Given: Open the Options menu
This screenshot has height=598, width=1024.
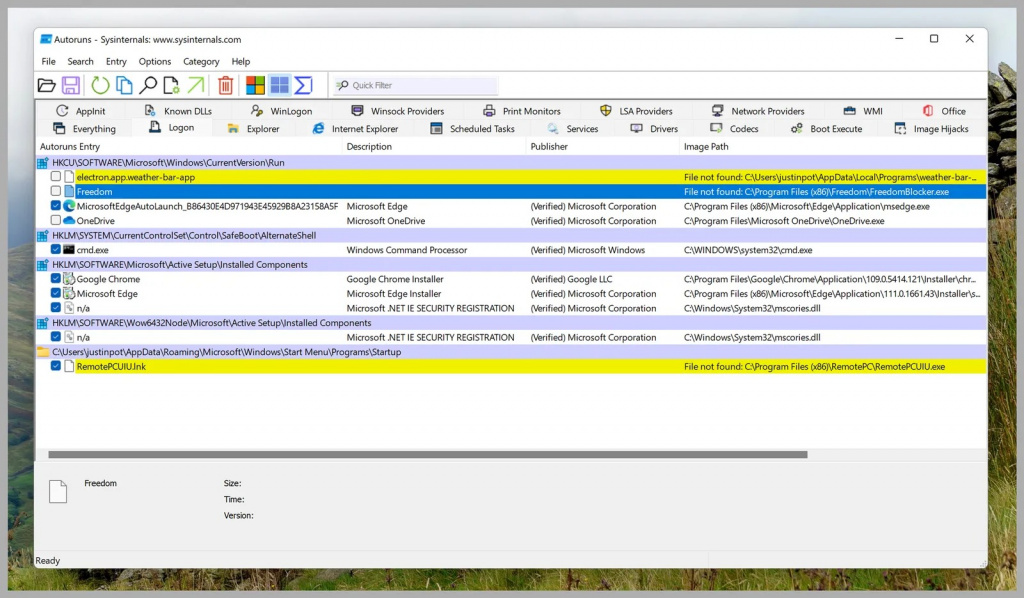Looking at the screenshot, I should coord(154,62).
